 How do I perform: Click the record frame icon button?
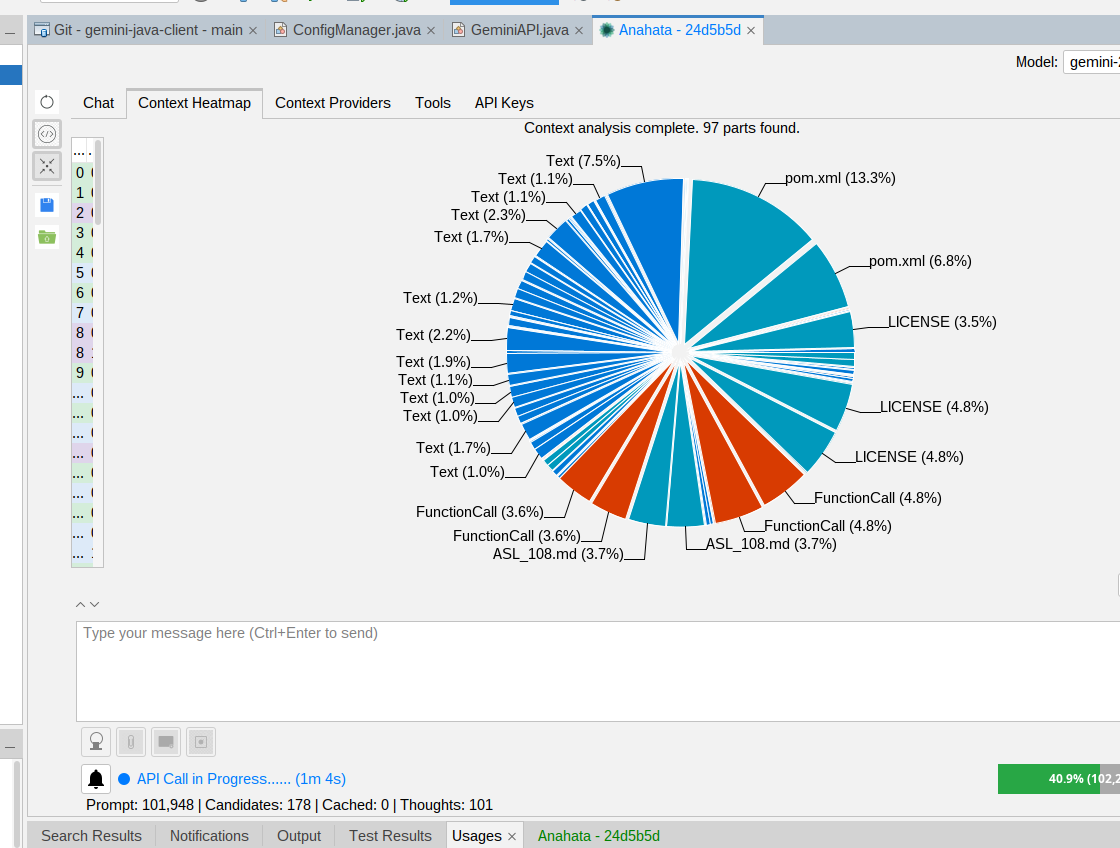(201, 742)
